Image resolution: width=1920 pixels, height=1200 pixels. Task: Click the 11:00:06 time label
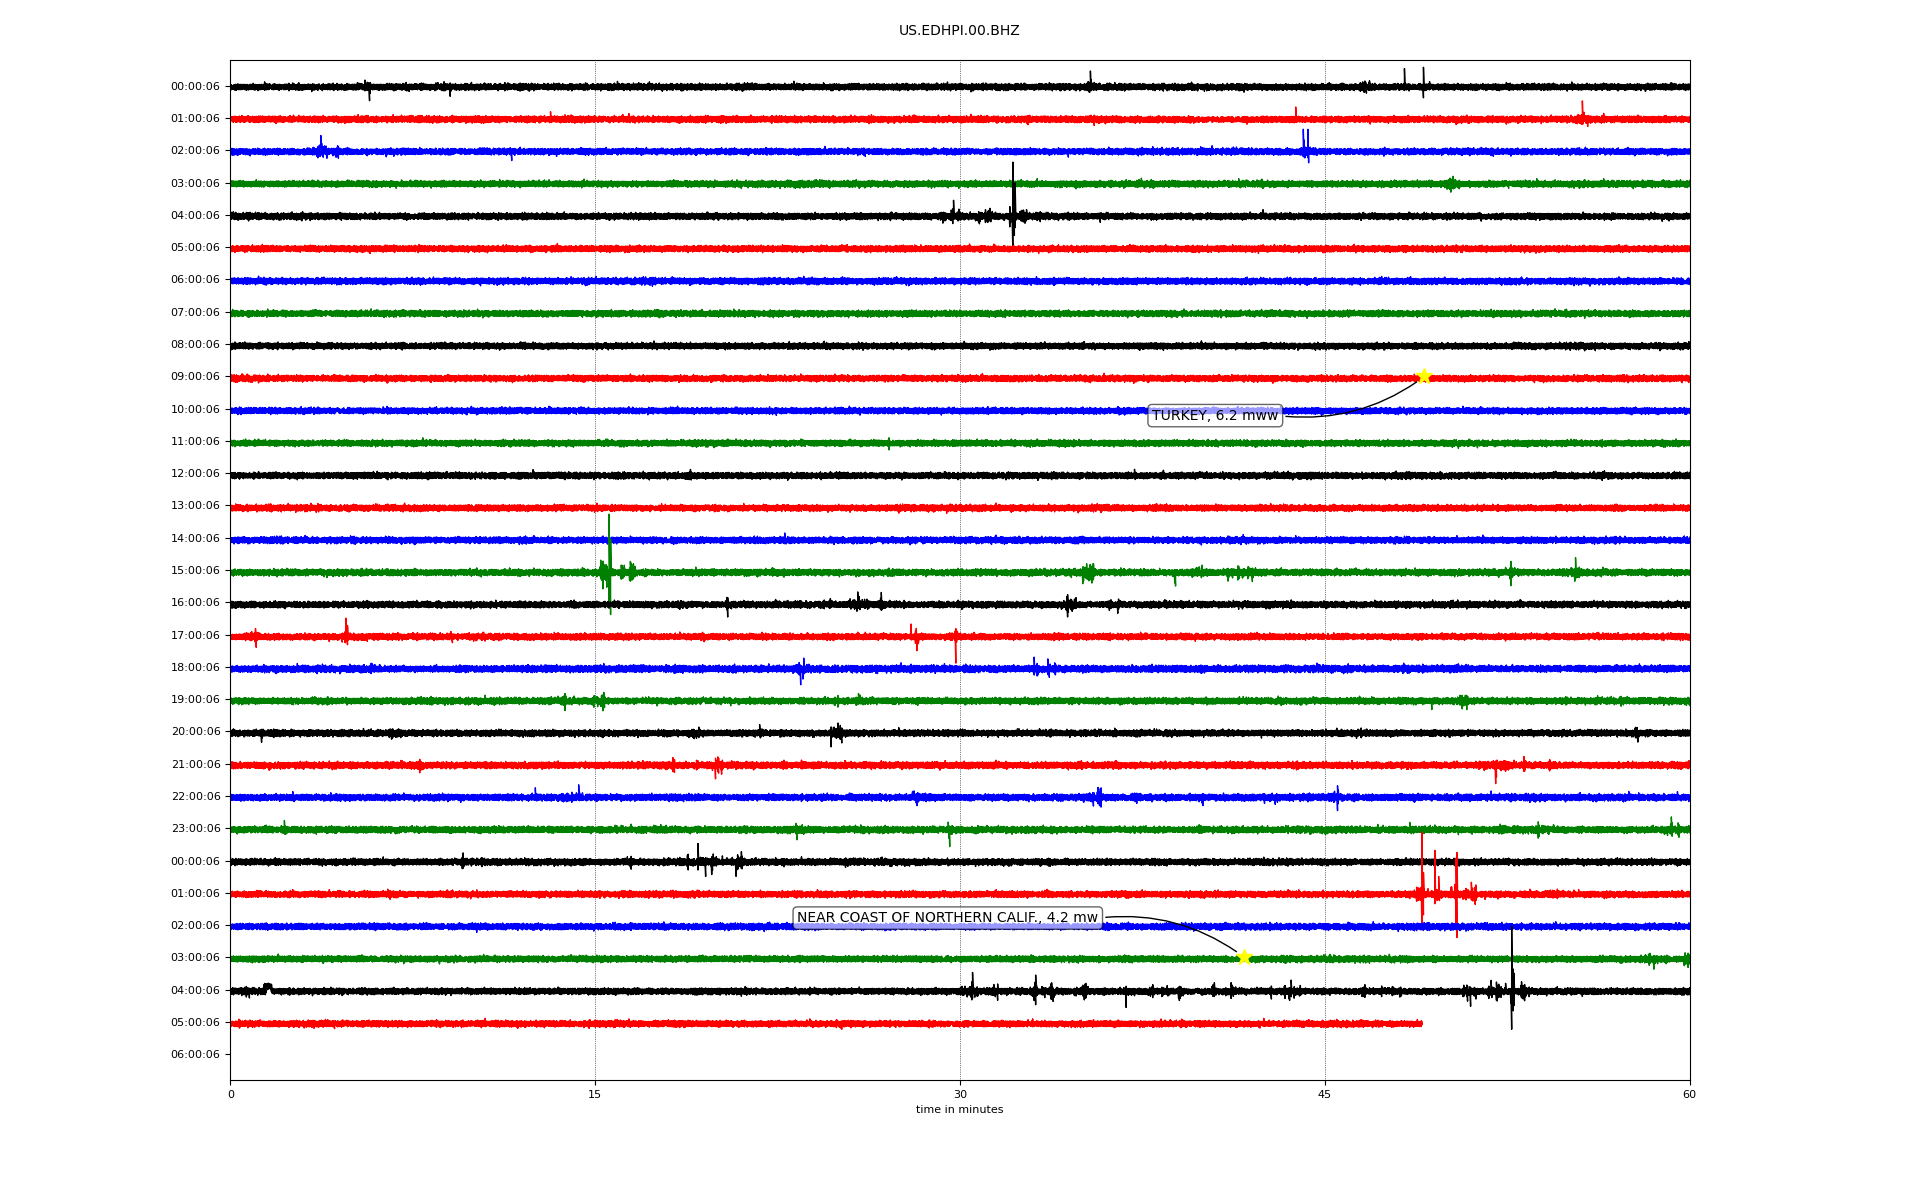pos(195,442)
